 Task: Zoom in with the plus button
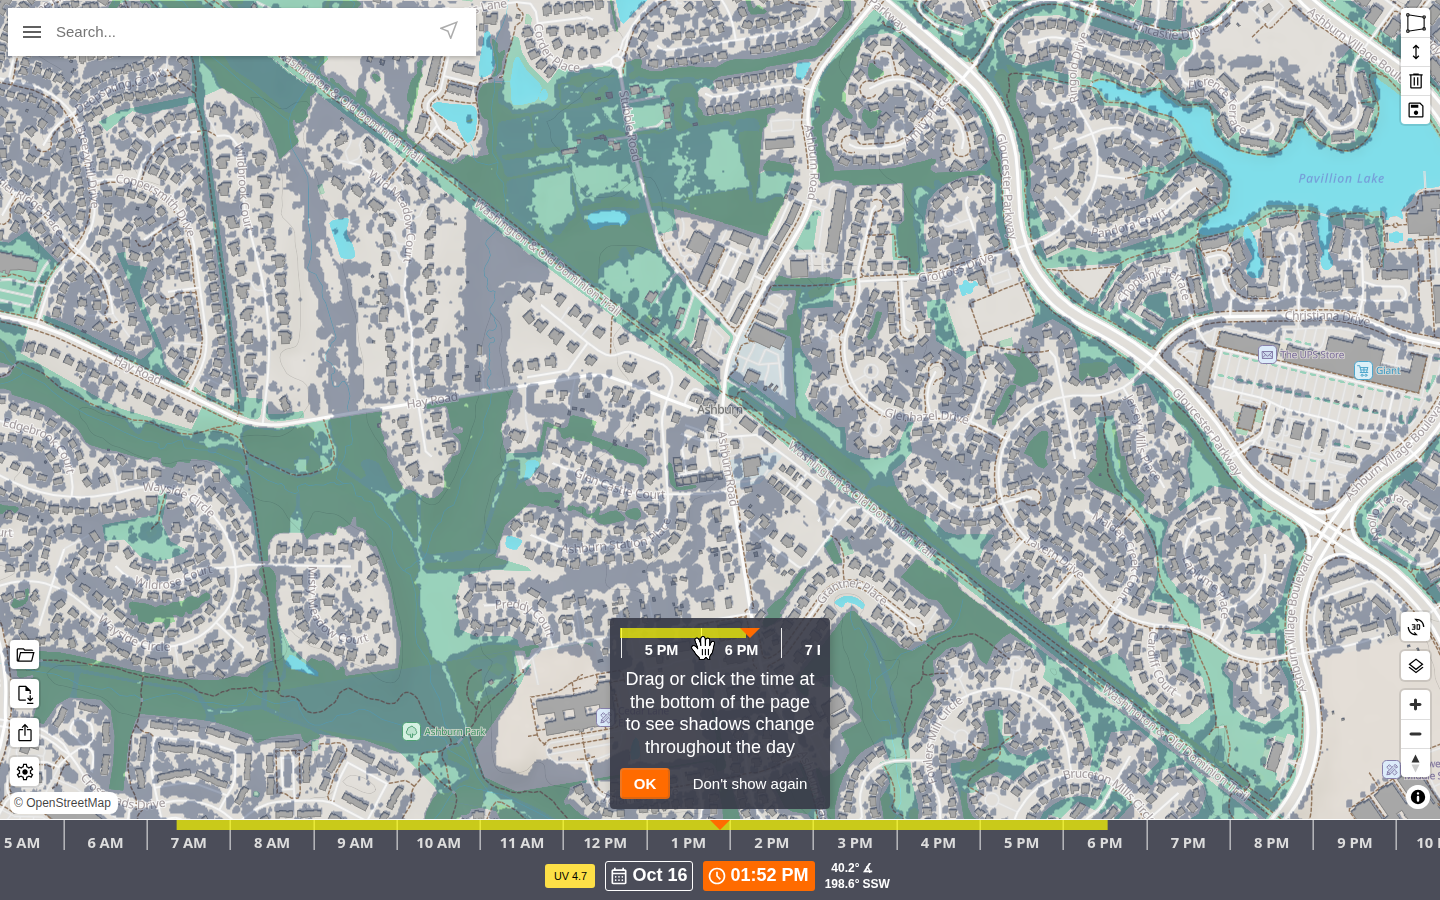tap(1415, 705)
